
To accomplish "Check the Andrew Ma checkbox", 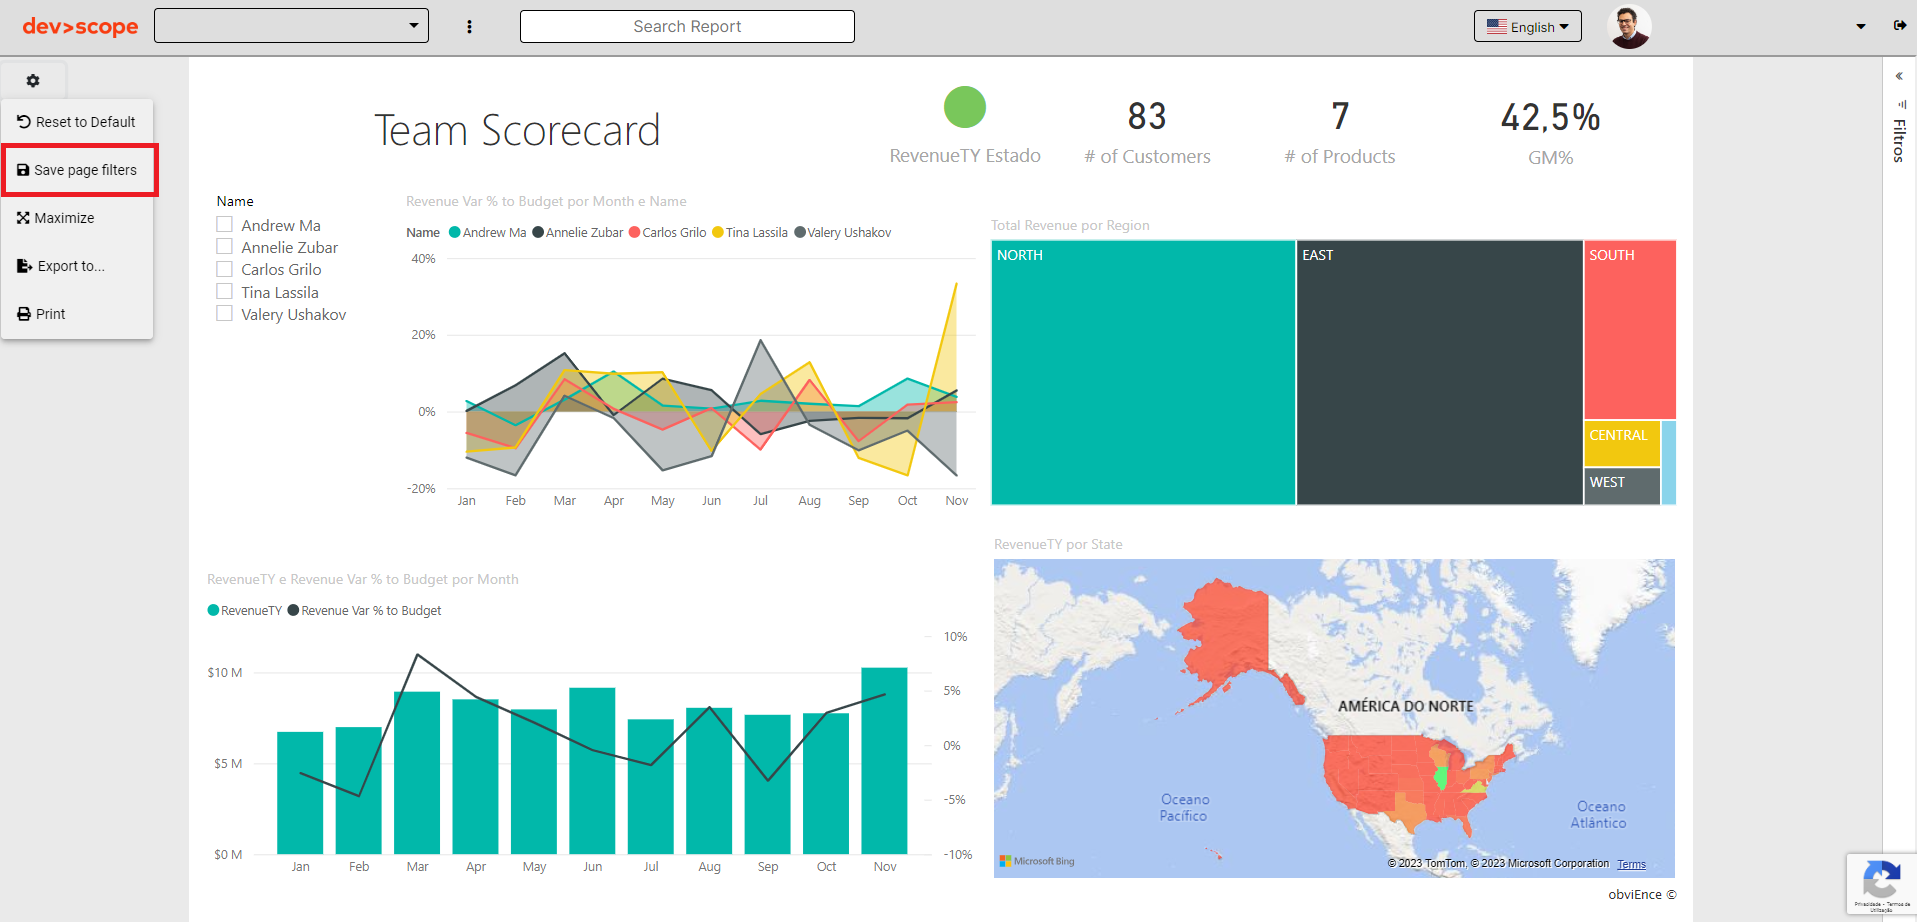I will (224, 224).
